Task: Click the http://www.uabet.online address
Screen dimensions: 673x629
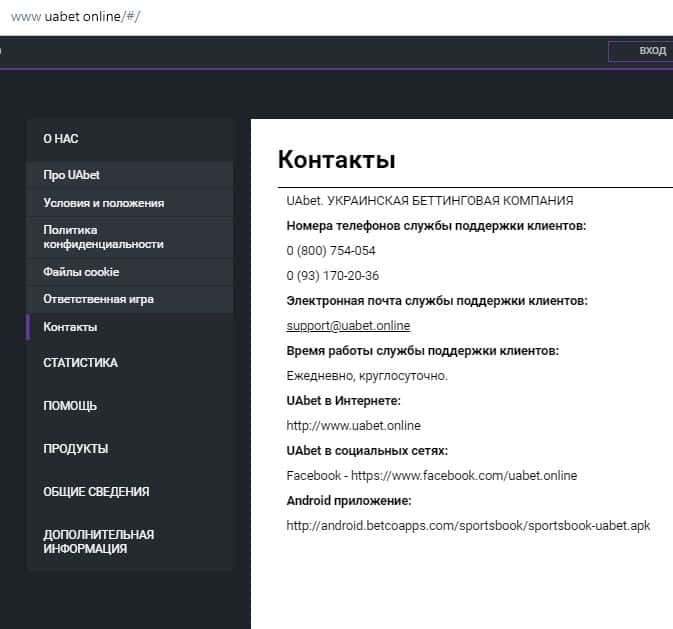Action: [353, 426]
